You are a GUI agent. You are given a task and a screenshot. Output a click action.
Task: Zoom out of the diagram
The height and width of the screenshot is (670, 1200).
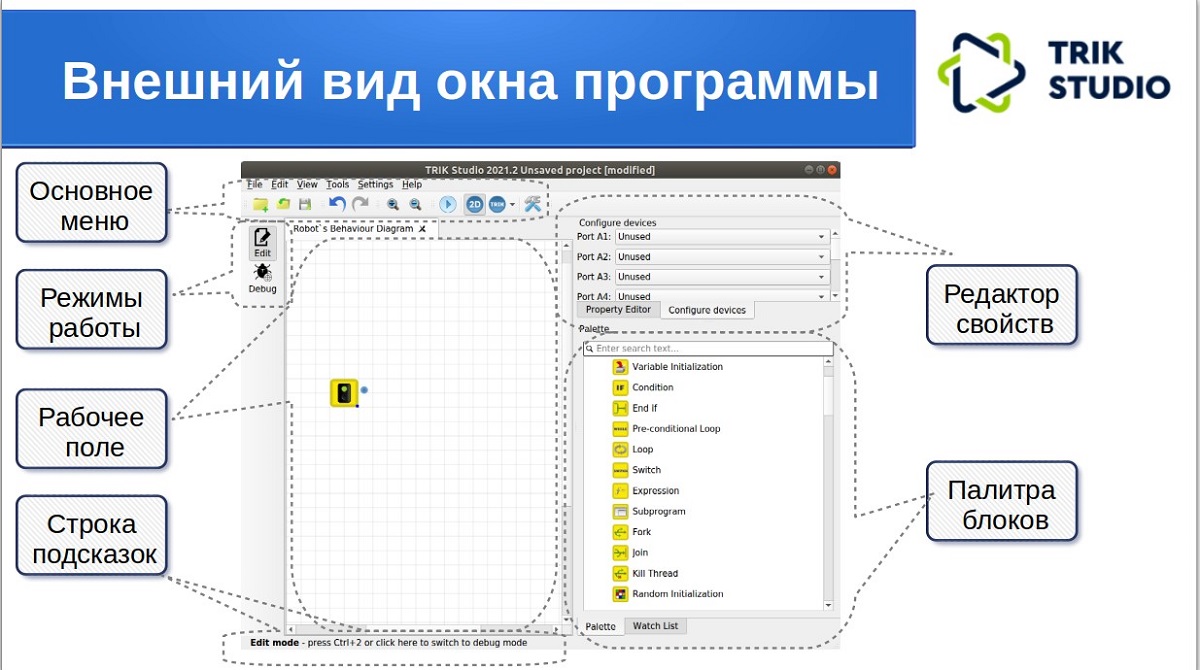coord(415,204)
